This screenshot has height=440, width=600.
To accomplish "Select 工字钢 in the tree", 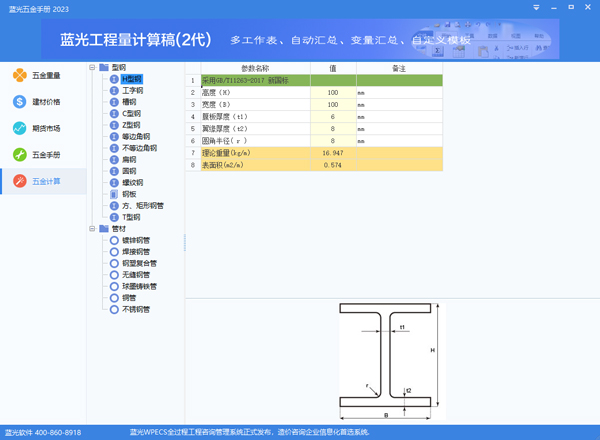I will [132, 91].
